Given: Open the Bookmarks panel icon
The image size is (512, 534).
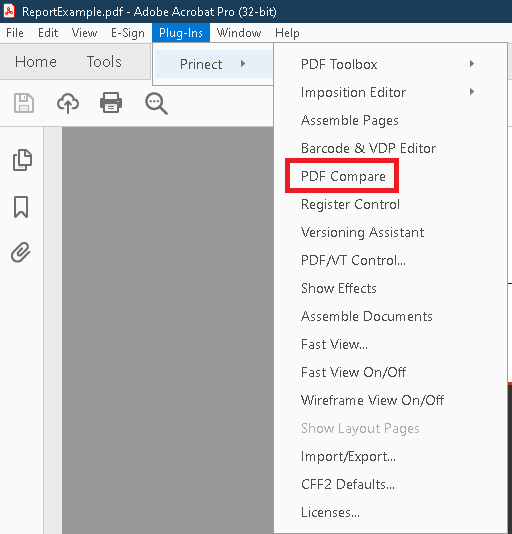Looking at the screenshot, I should [21, 206].
